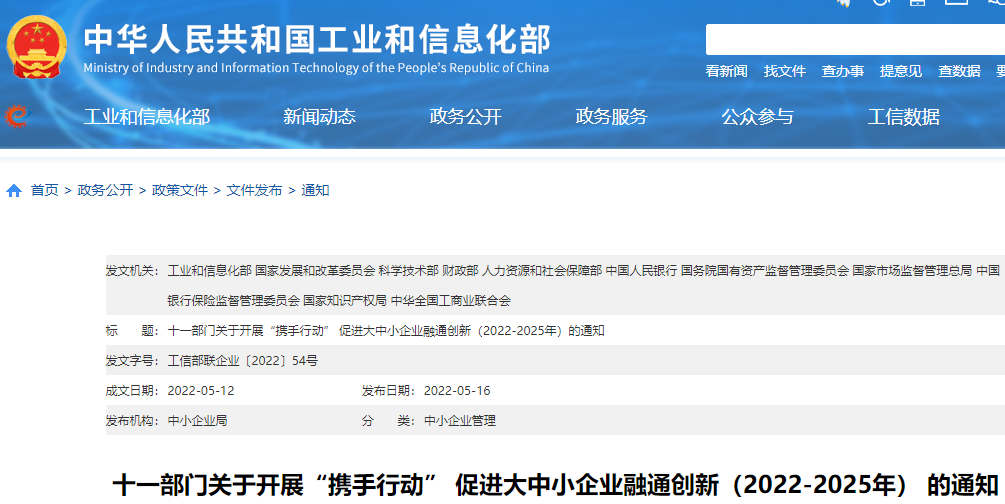Click the 通知 breadcrumb link
Viewport: 1005px width, 504px height.
pos(315,190)
